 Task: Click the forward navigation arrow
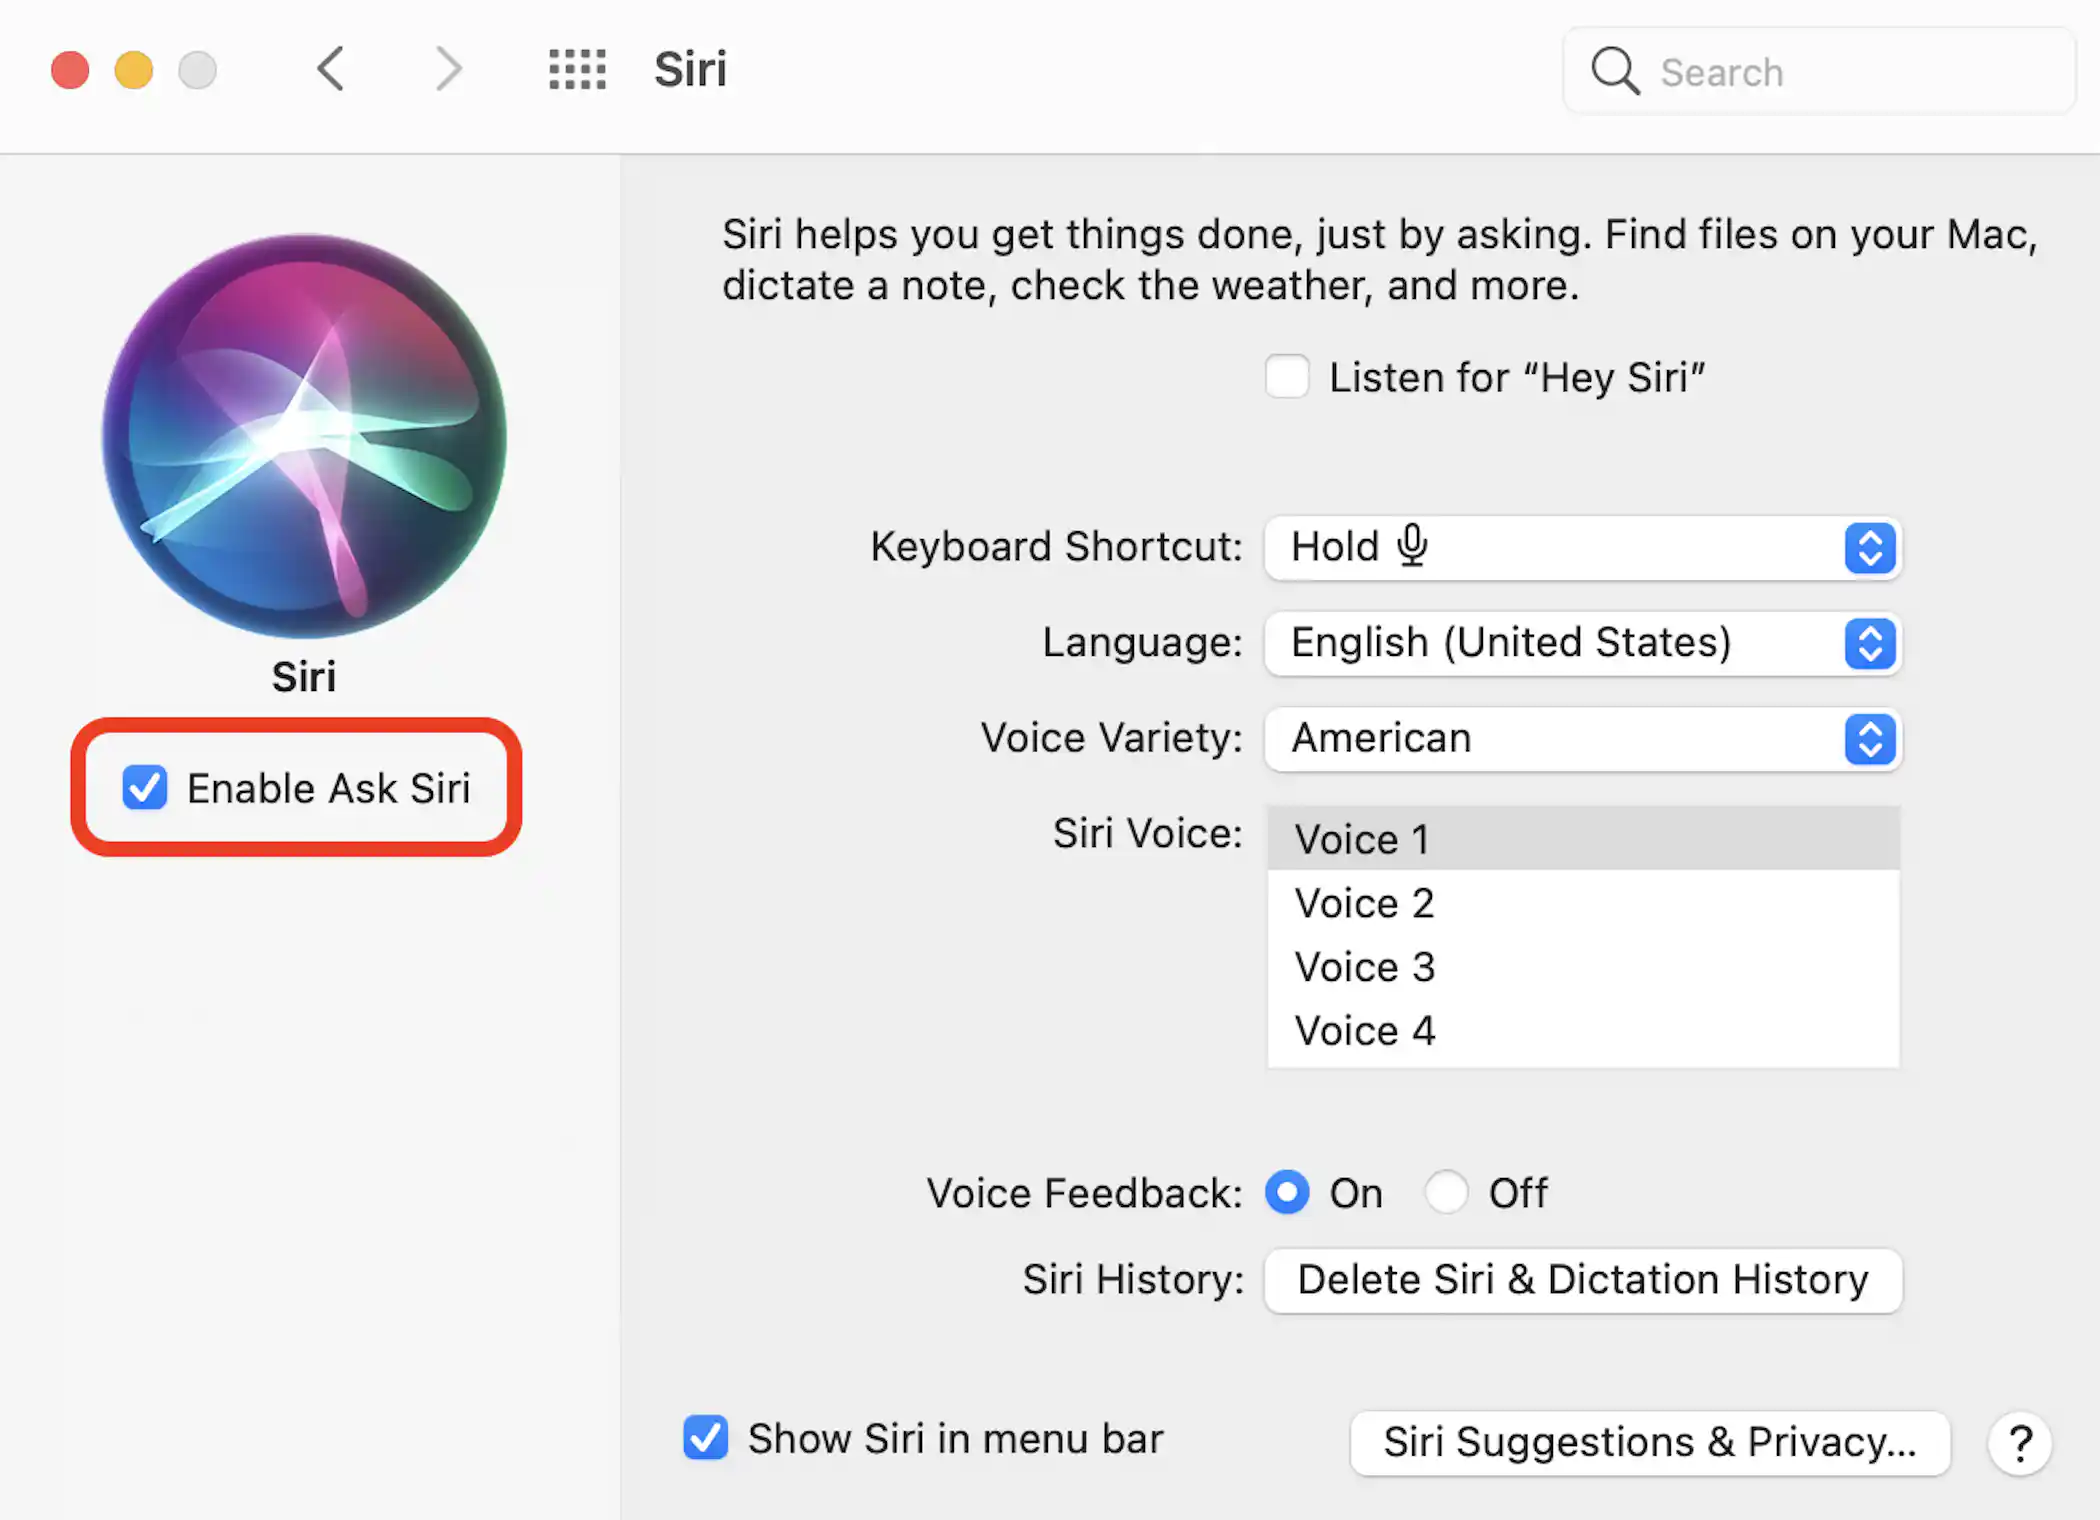[448, 70]
